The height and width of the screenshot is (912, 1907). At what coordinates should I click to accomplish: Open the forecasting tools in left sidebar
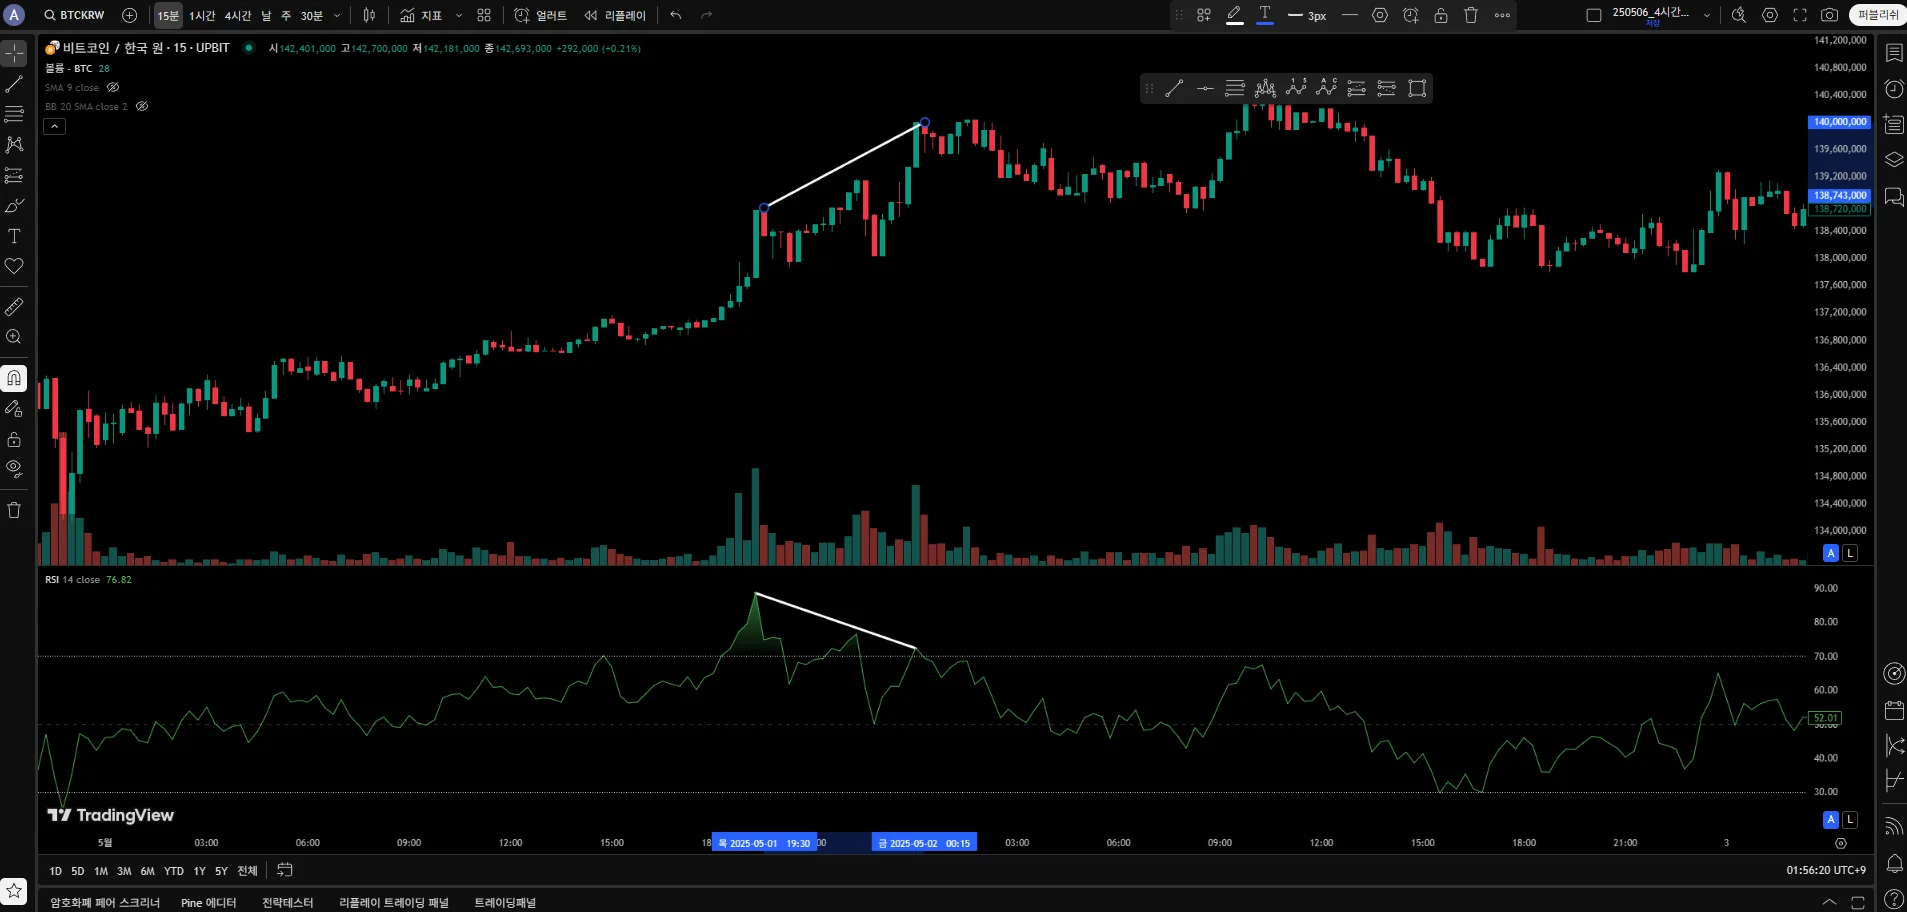[x=14, y=175]
